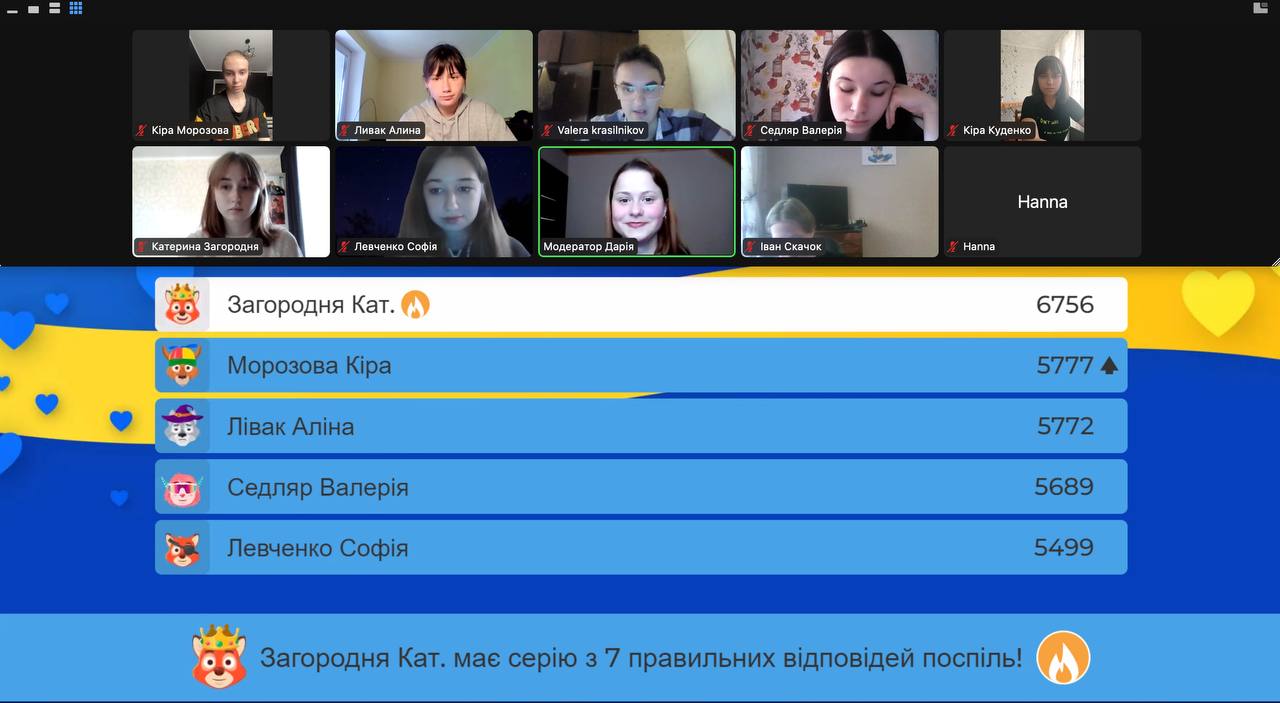Click the propeller-hat fox avatar beside Морозова Кіра
This screenshot has width=1280, height=703.
pyautogui.click(x=182, y=366)
